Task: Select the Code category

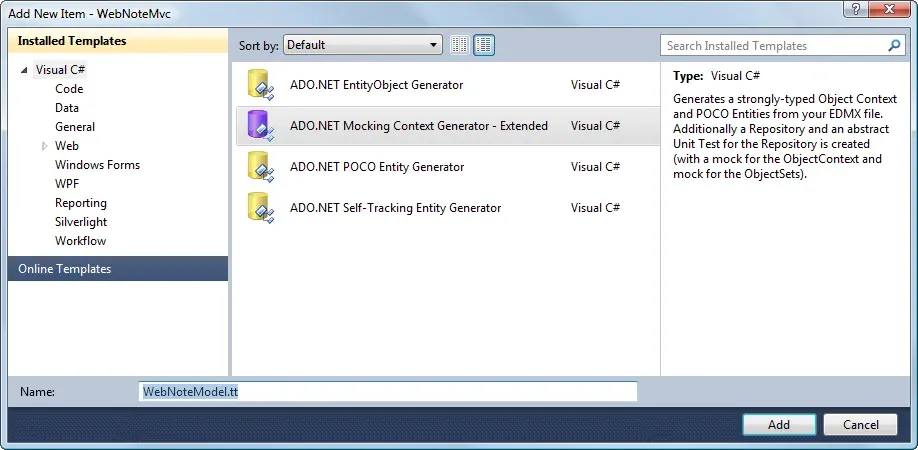Action: tap(69, 89)
